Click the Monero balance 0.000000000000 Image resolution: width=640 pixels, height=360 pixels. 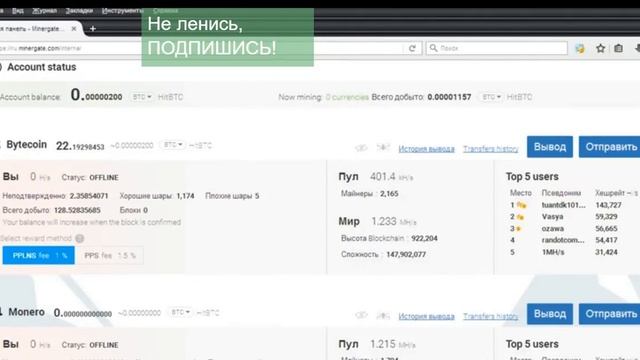[x=83, y=313]
